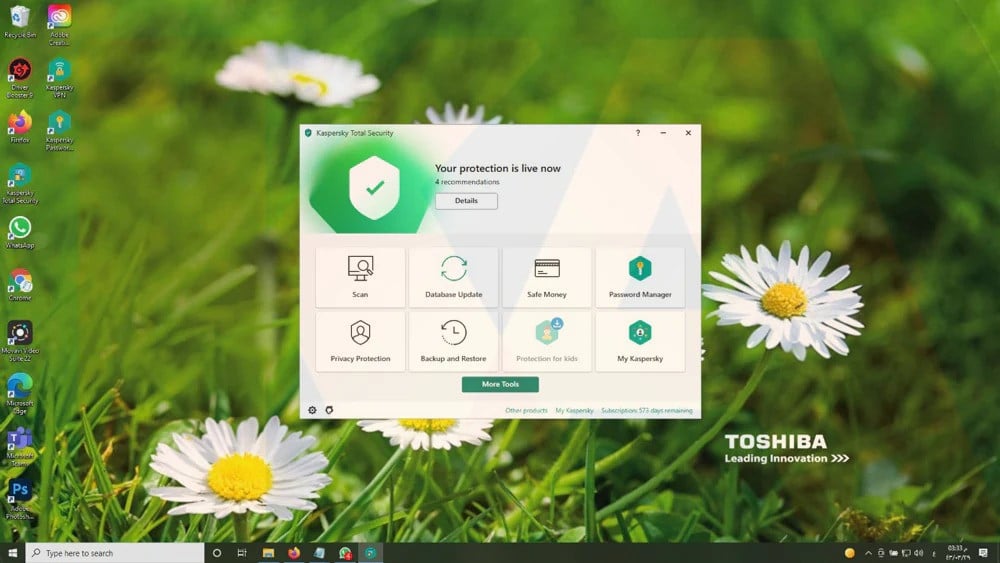Click Subscription days remaining link
The width and height of the screenshot is (1000, 563).
(647, 411)
